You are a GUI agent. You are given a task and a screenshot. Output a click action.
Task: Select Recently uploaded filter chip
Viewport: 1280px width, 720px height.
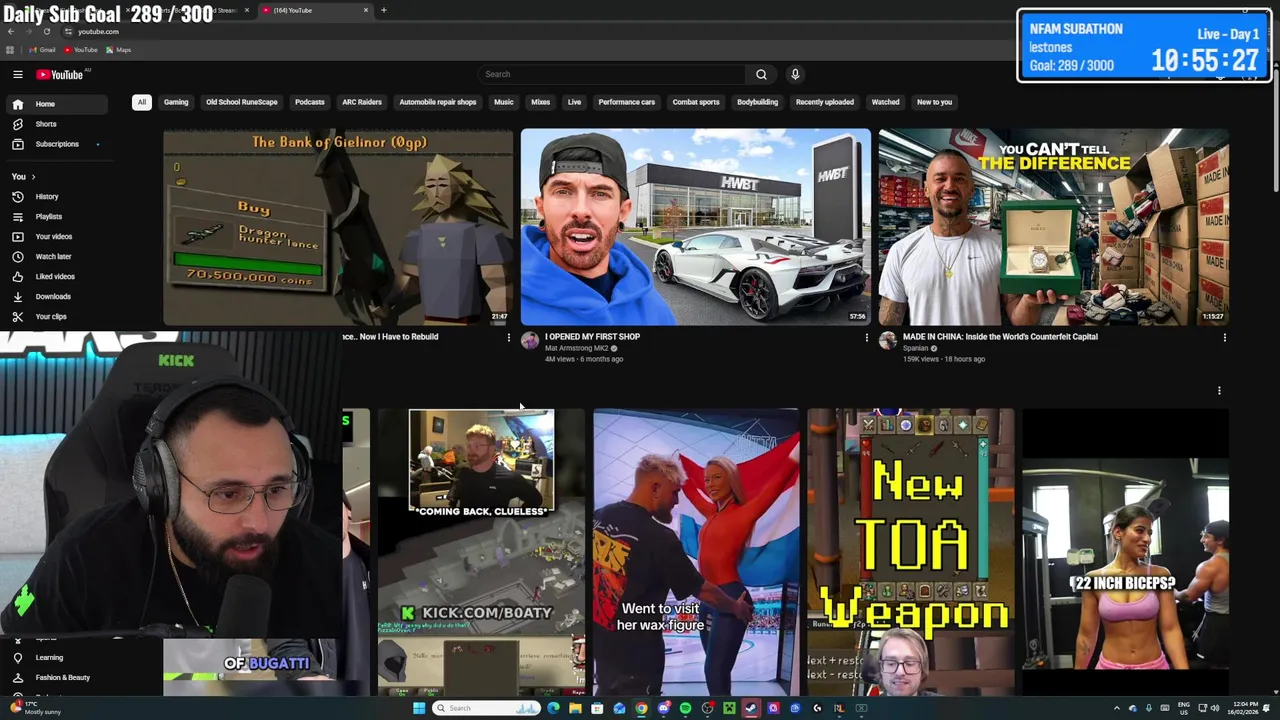(825, 102)
